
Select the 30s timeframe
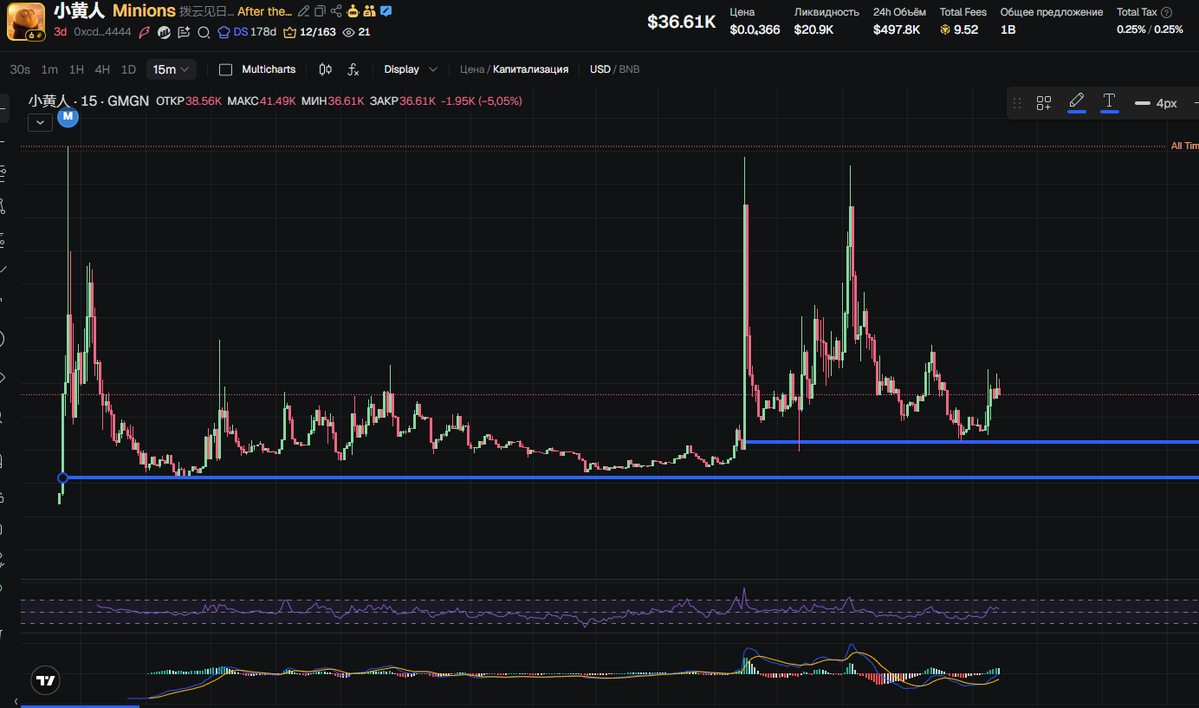pyautogui.click(x=20, y=70)
